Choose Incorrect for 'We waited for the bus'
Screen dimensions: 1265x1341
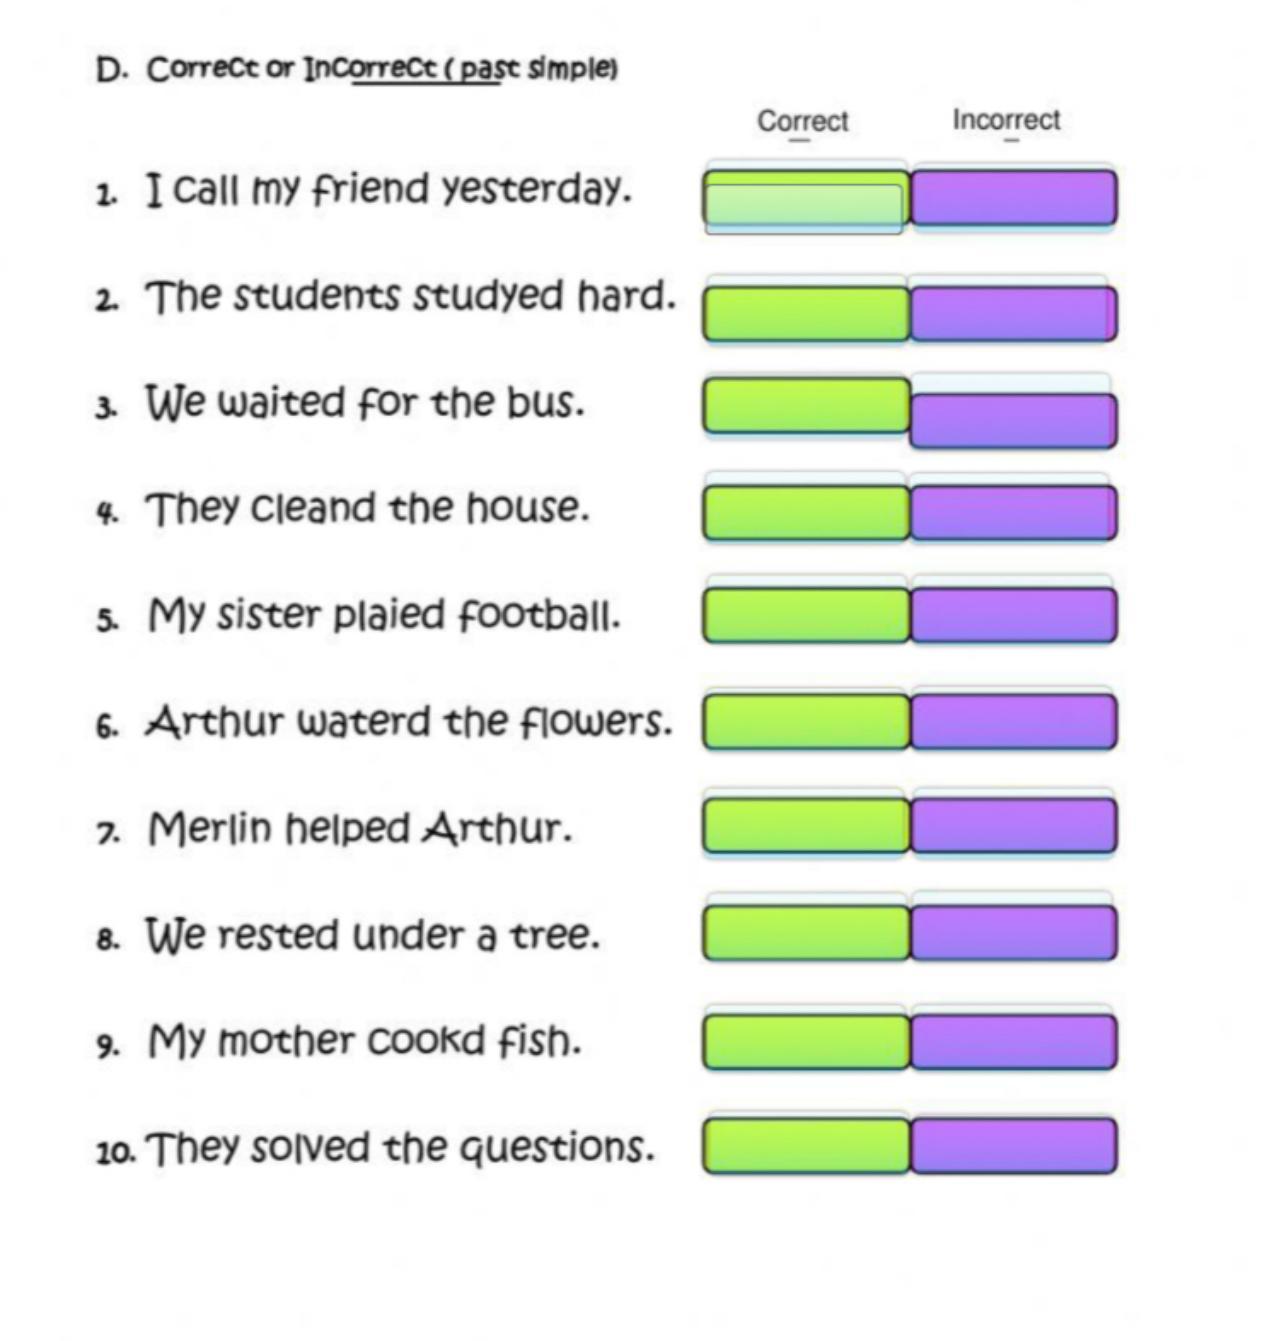[x=1014, y=420]
